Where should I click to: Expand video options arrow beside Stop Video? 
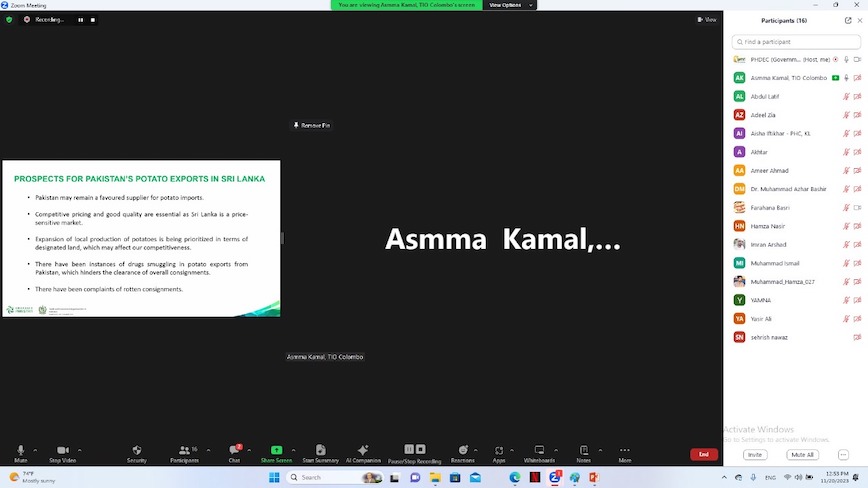point(80,450)
